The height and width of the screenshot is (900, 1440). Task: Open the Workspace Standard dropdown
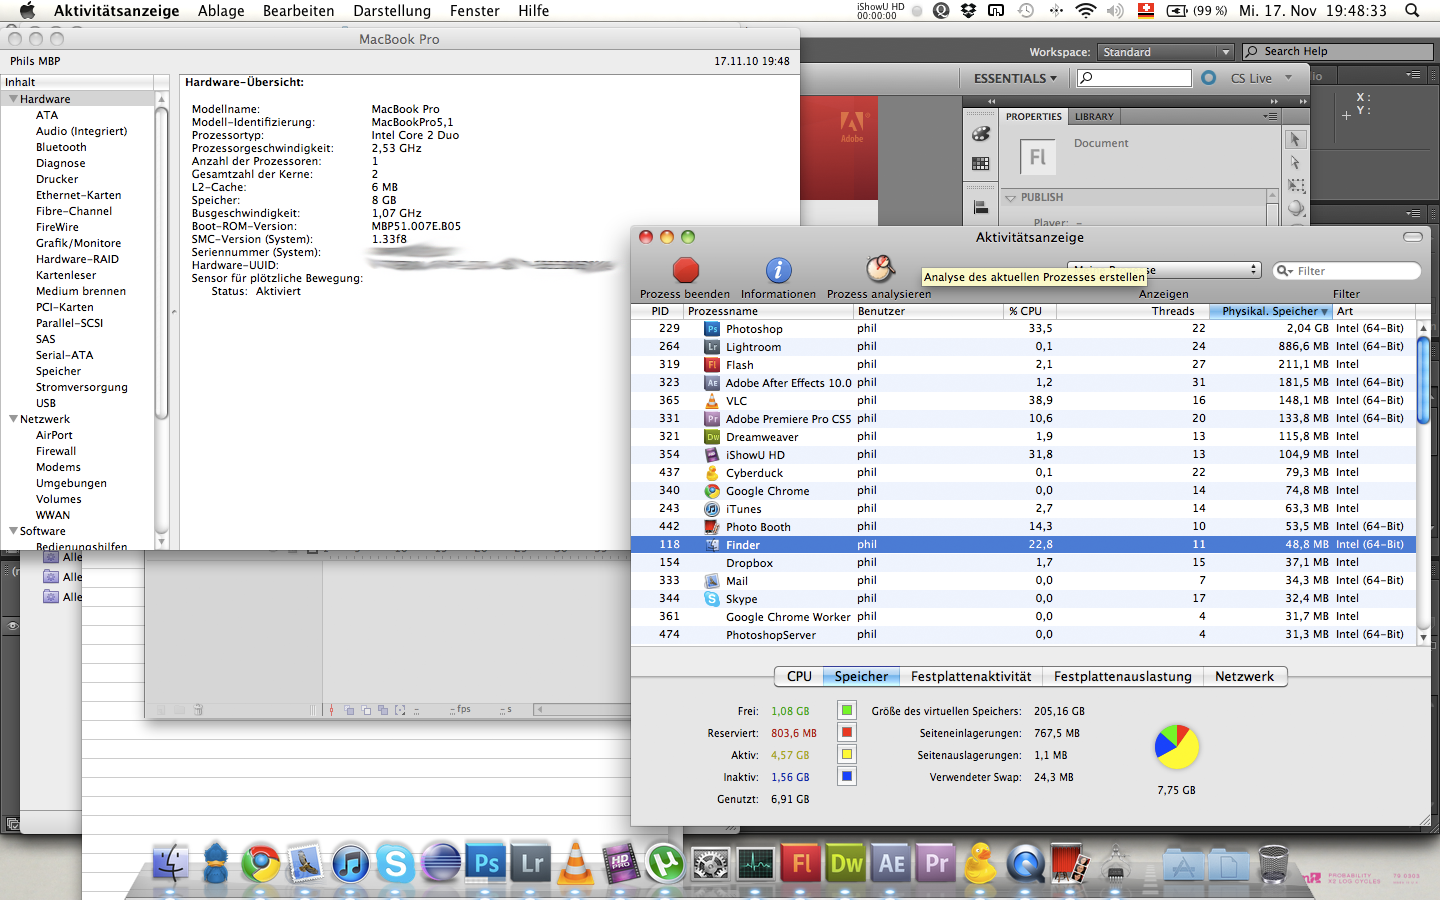[x=1165, y=52]
